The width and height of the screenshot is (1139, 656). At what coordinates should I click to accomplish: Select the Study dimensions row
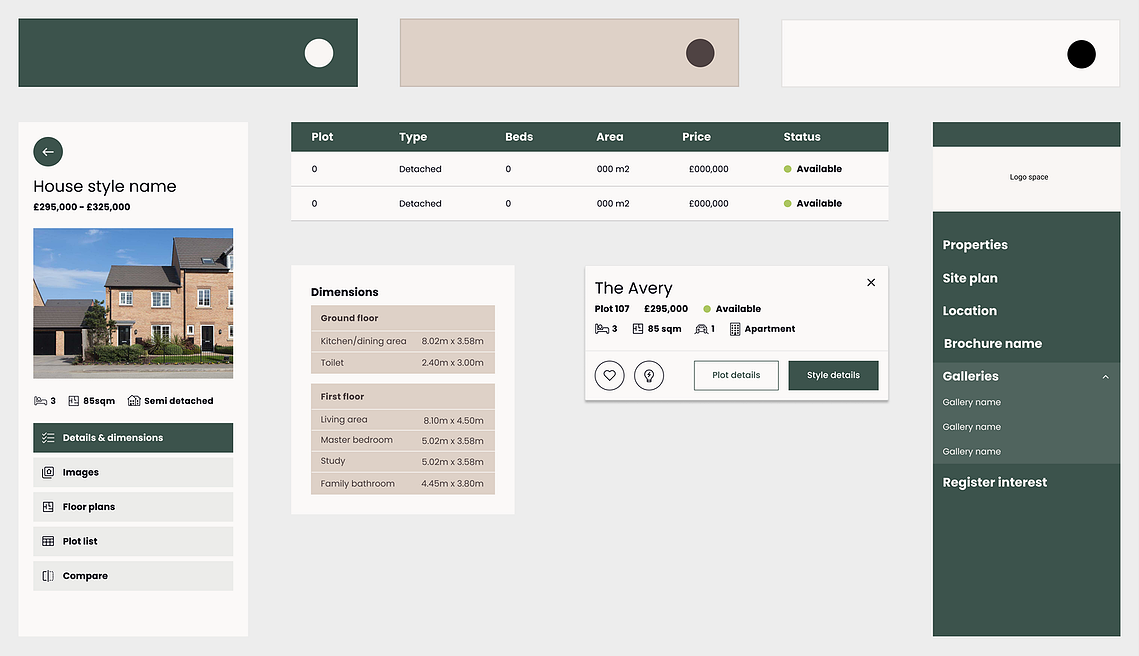coord(402,461)
